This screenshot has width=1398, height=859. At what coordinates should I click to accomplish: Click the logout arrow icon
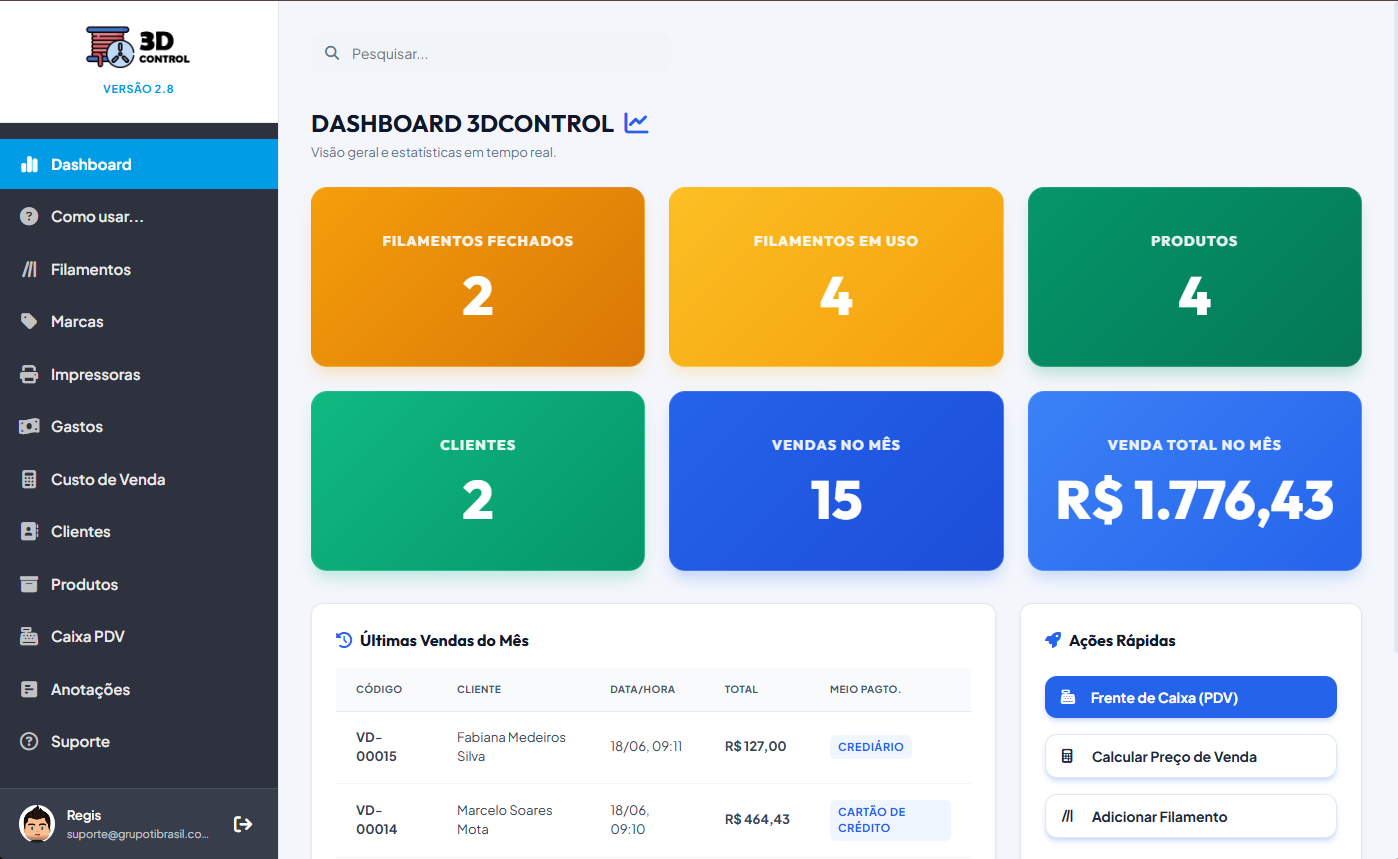tap(242, 824)
